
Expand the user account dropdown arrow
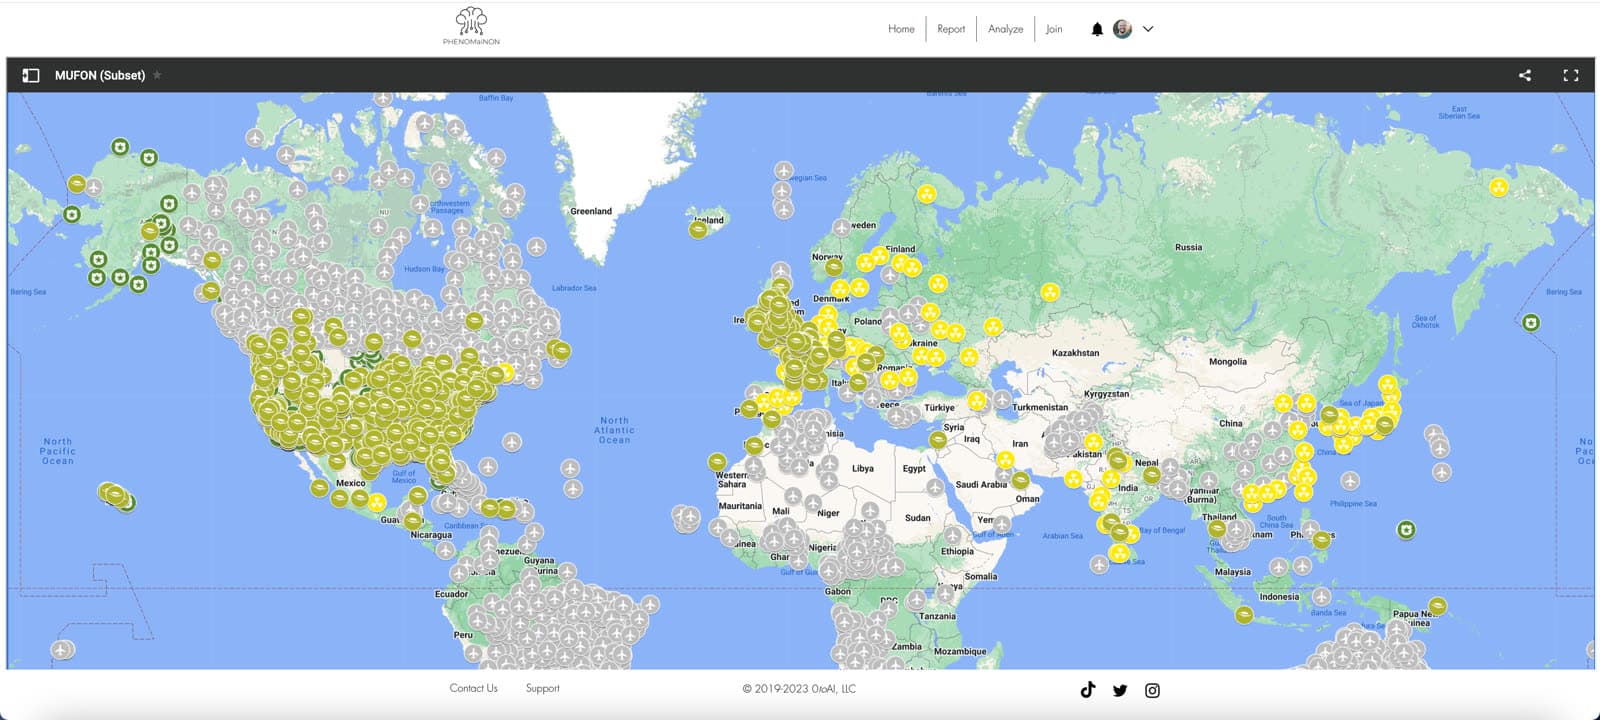tap(1148, 29)
